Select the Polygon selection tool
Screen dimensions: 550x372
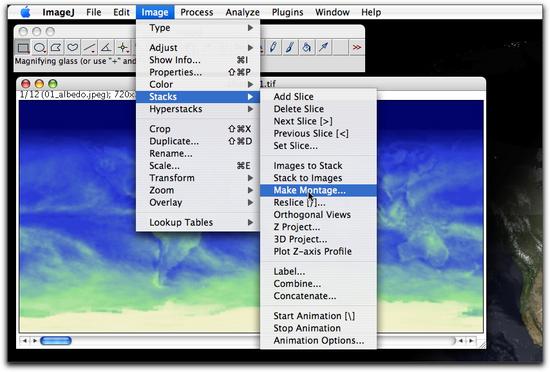coord(56,48)
